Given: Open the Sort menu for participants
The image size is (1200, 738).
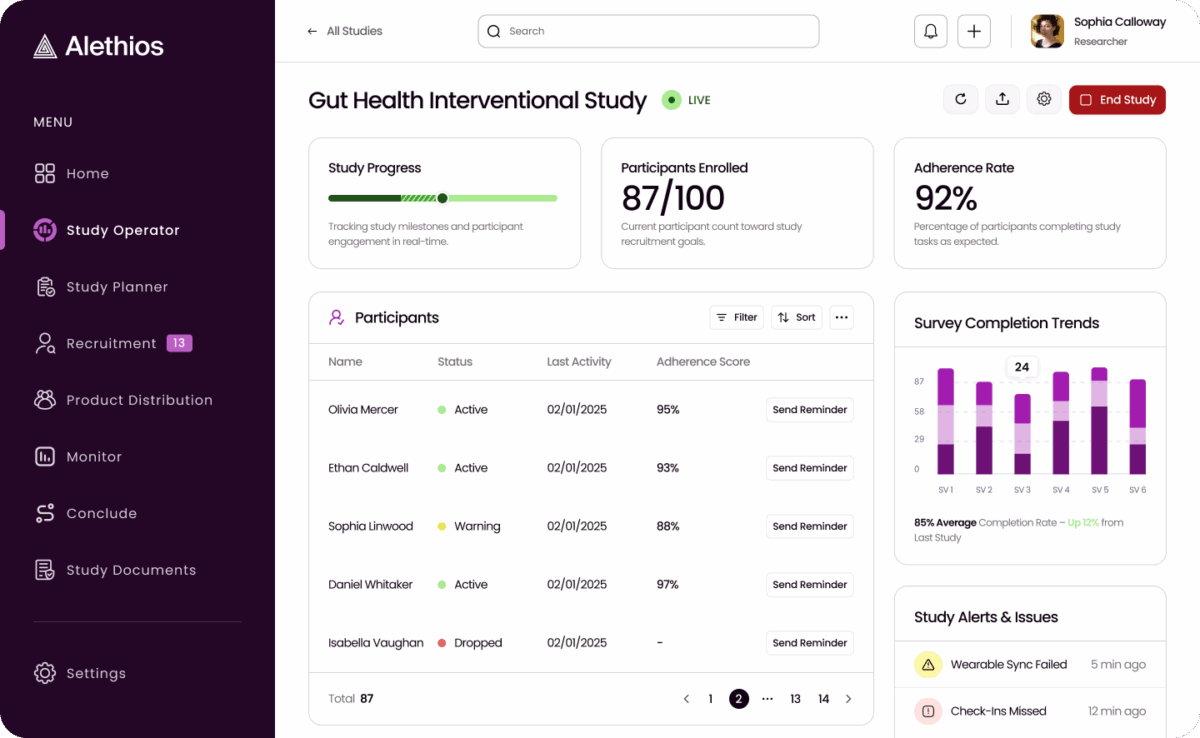Looking at the screenshot, I should pos(797,317).
